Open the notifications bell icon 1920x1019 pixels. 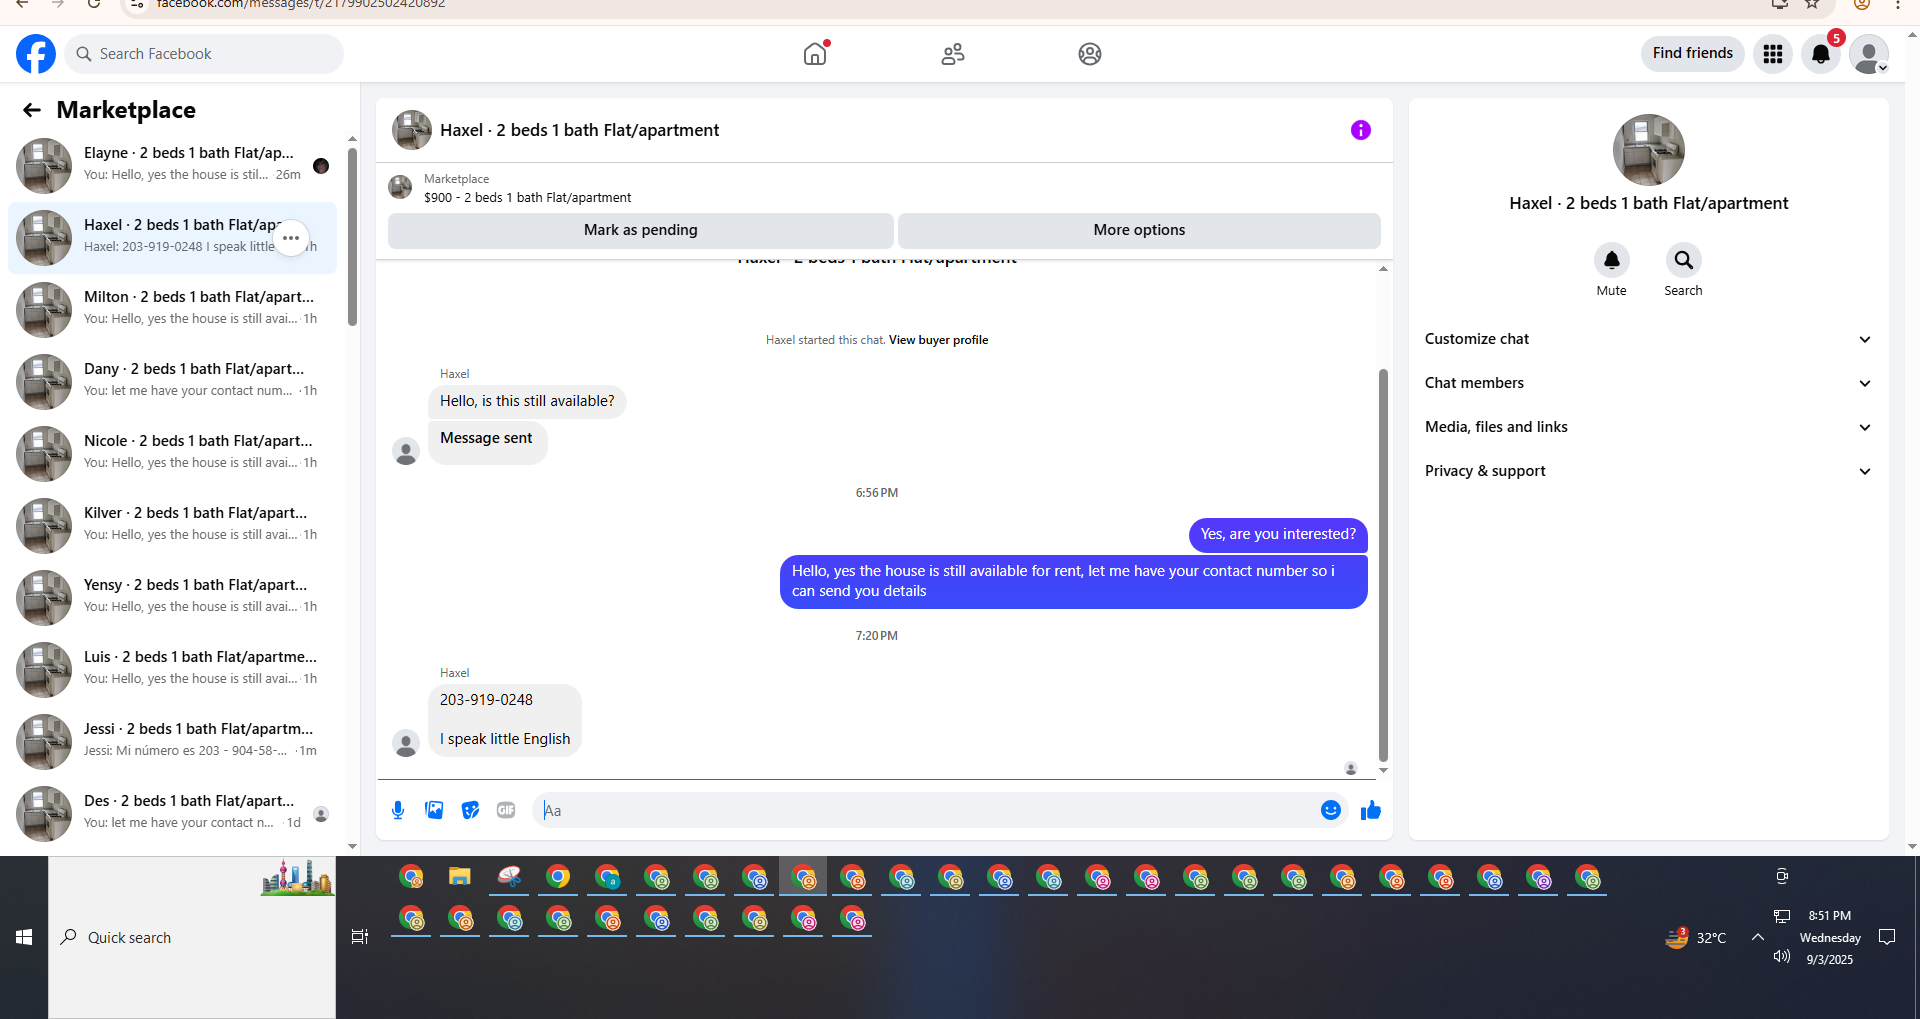click(x=1821, y=54)
